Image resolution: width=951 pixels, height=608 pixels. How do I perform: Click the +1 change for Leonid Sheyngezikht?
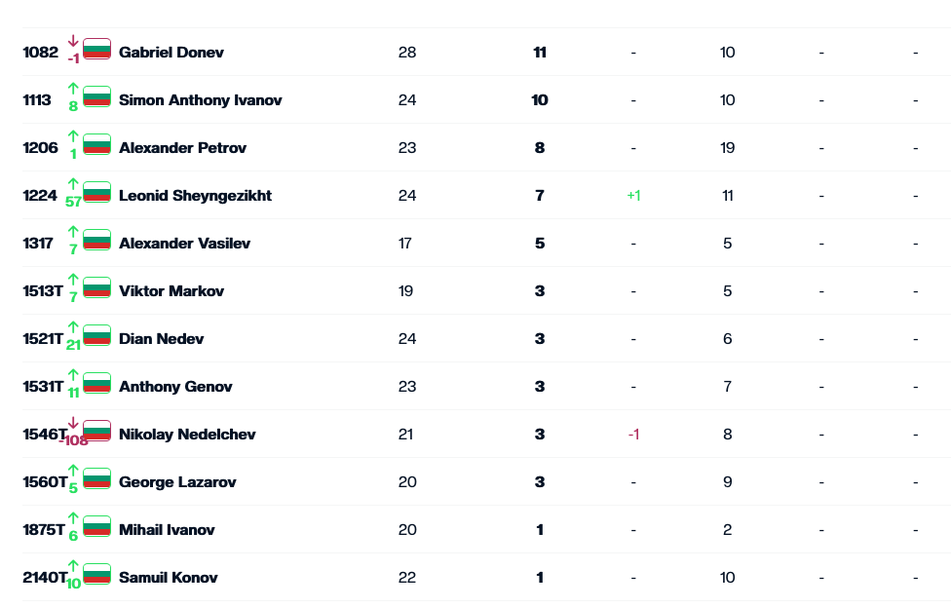point(633,195)
